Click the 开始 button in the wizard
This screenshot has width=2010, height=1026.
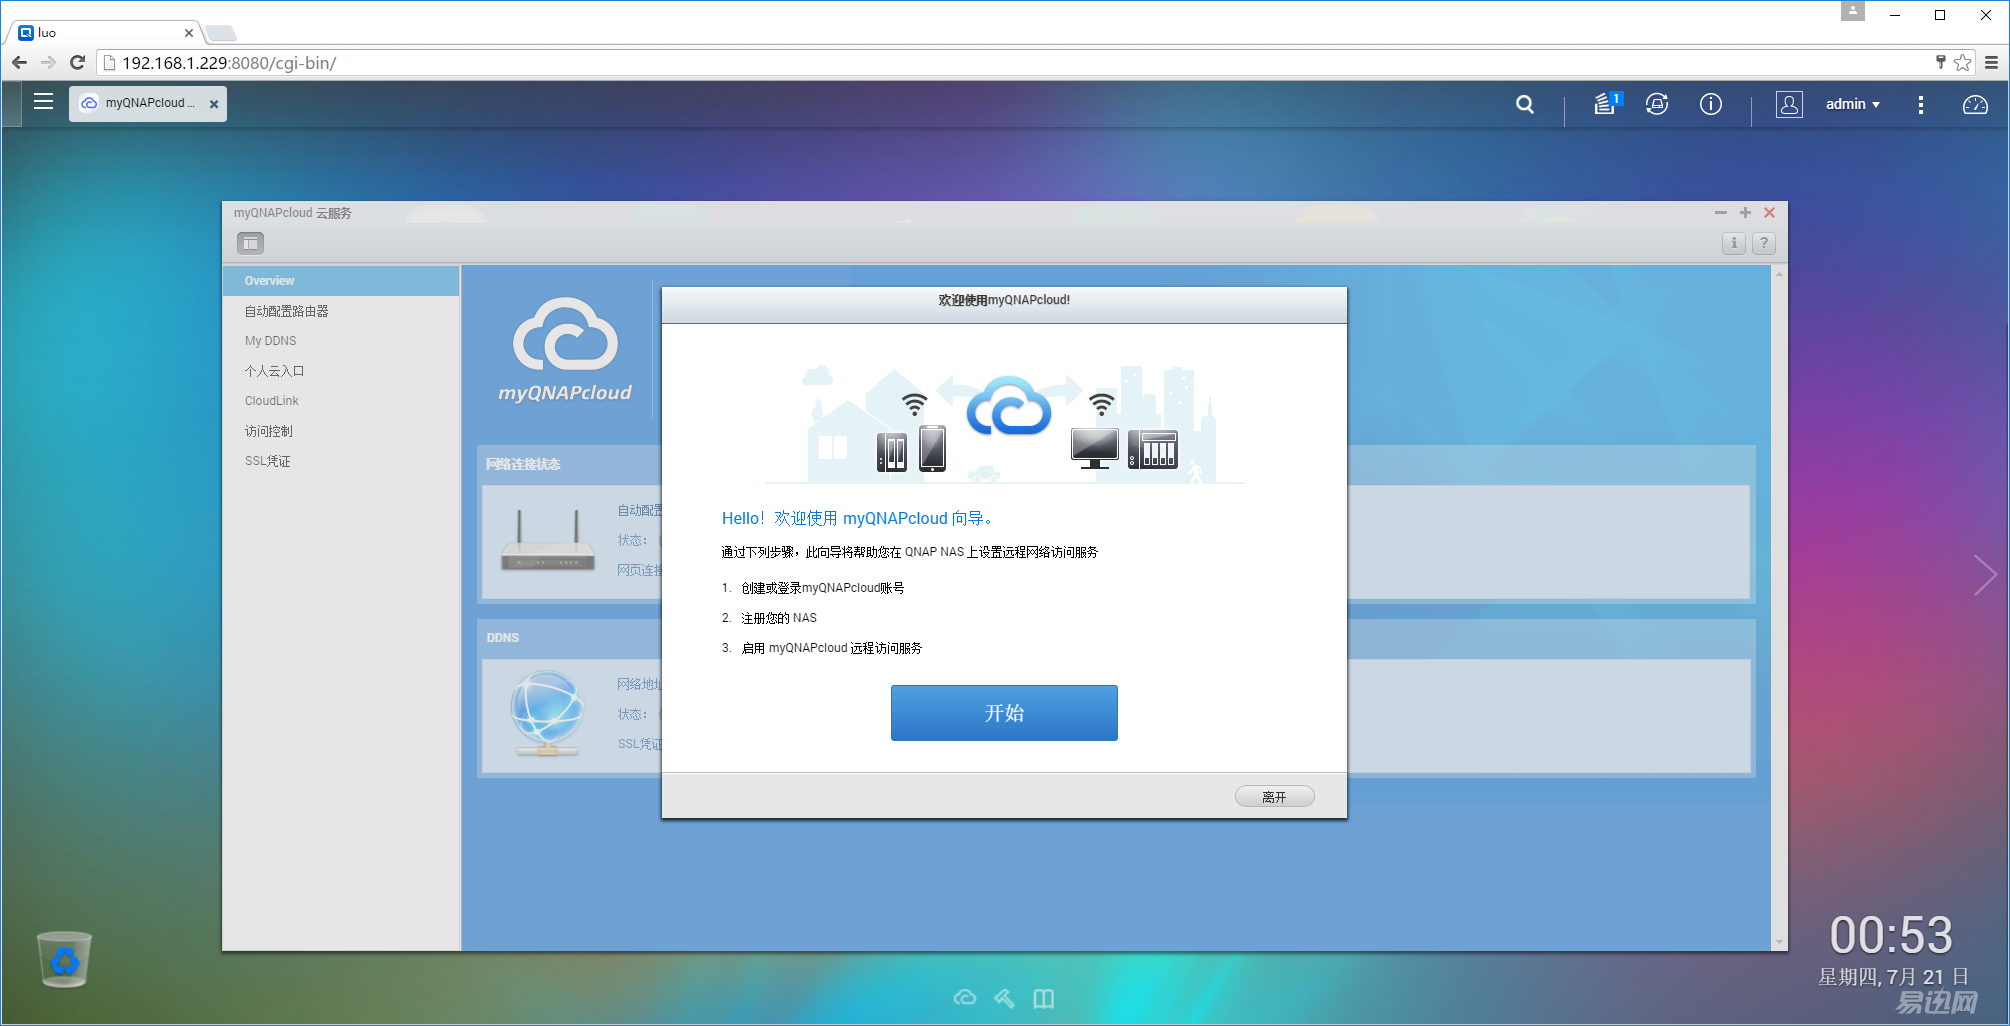(x=1004, y=713)
